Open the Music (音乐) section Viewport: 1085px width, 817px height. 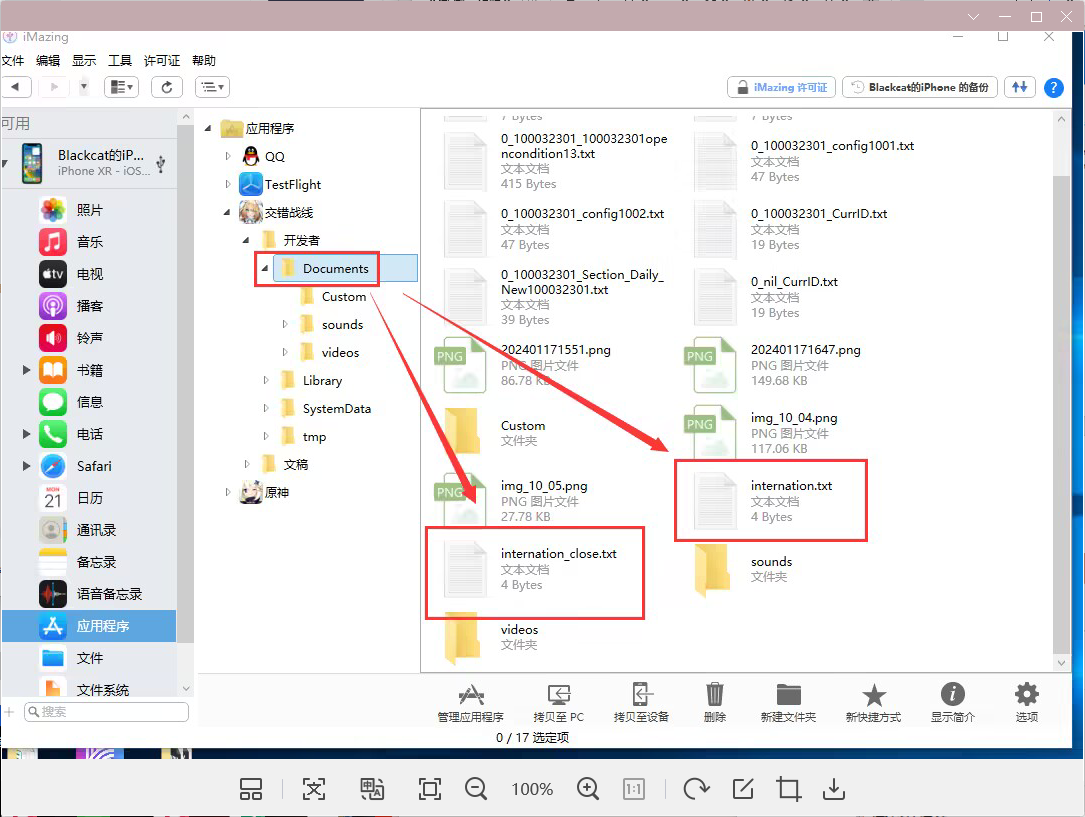point(89,242)
